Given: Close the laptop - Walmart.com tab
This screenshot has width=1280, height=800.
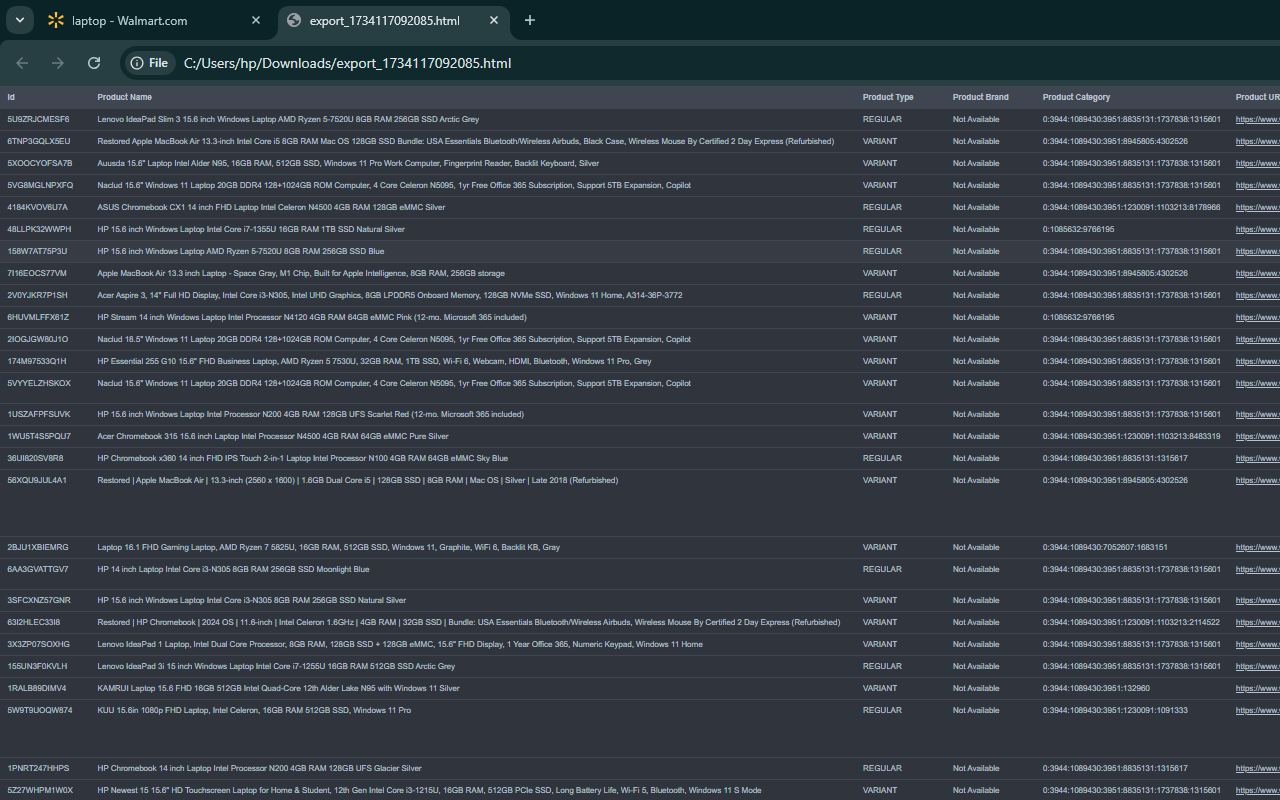Looking at the screenshot, I should [256, 20].
